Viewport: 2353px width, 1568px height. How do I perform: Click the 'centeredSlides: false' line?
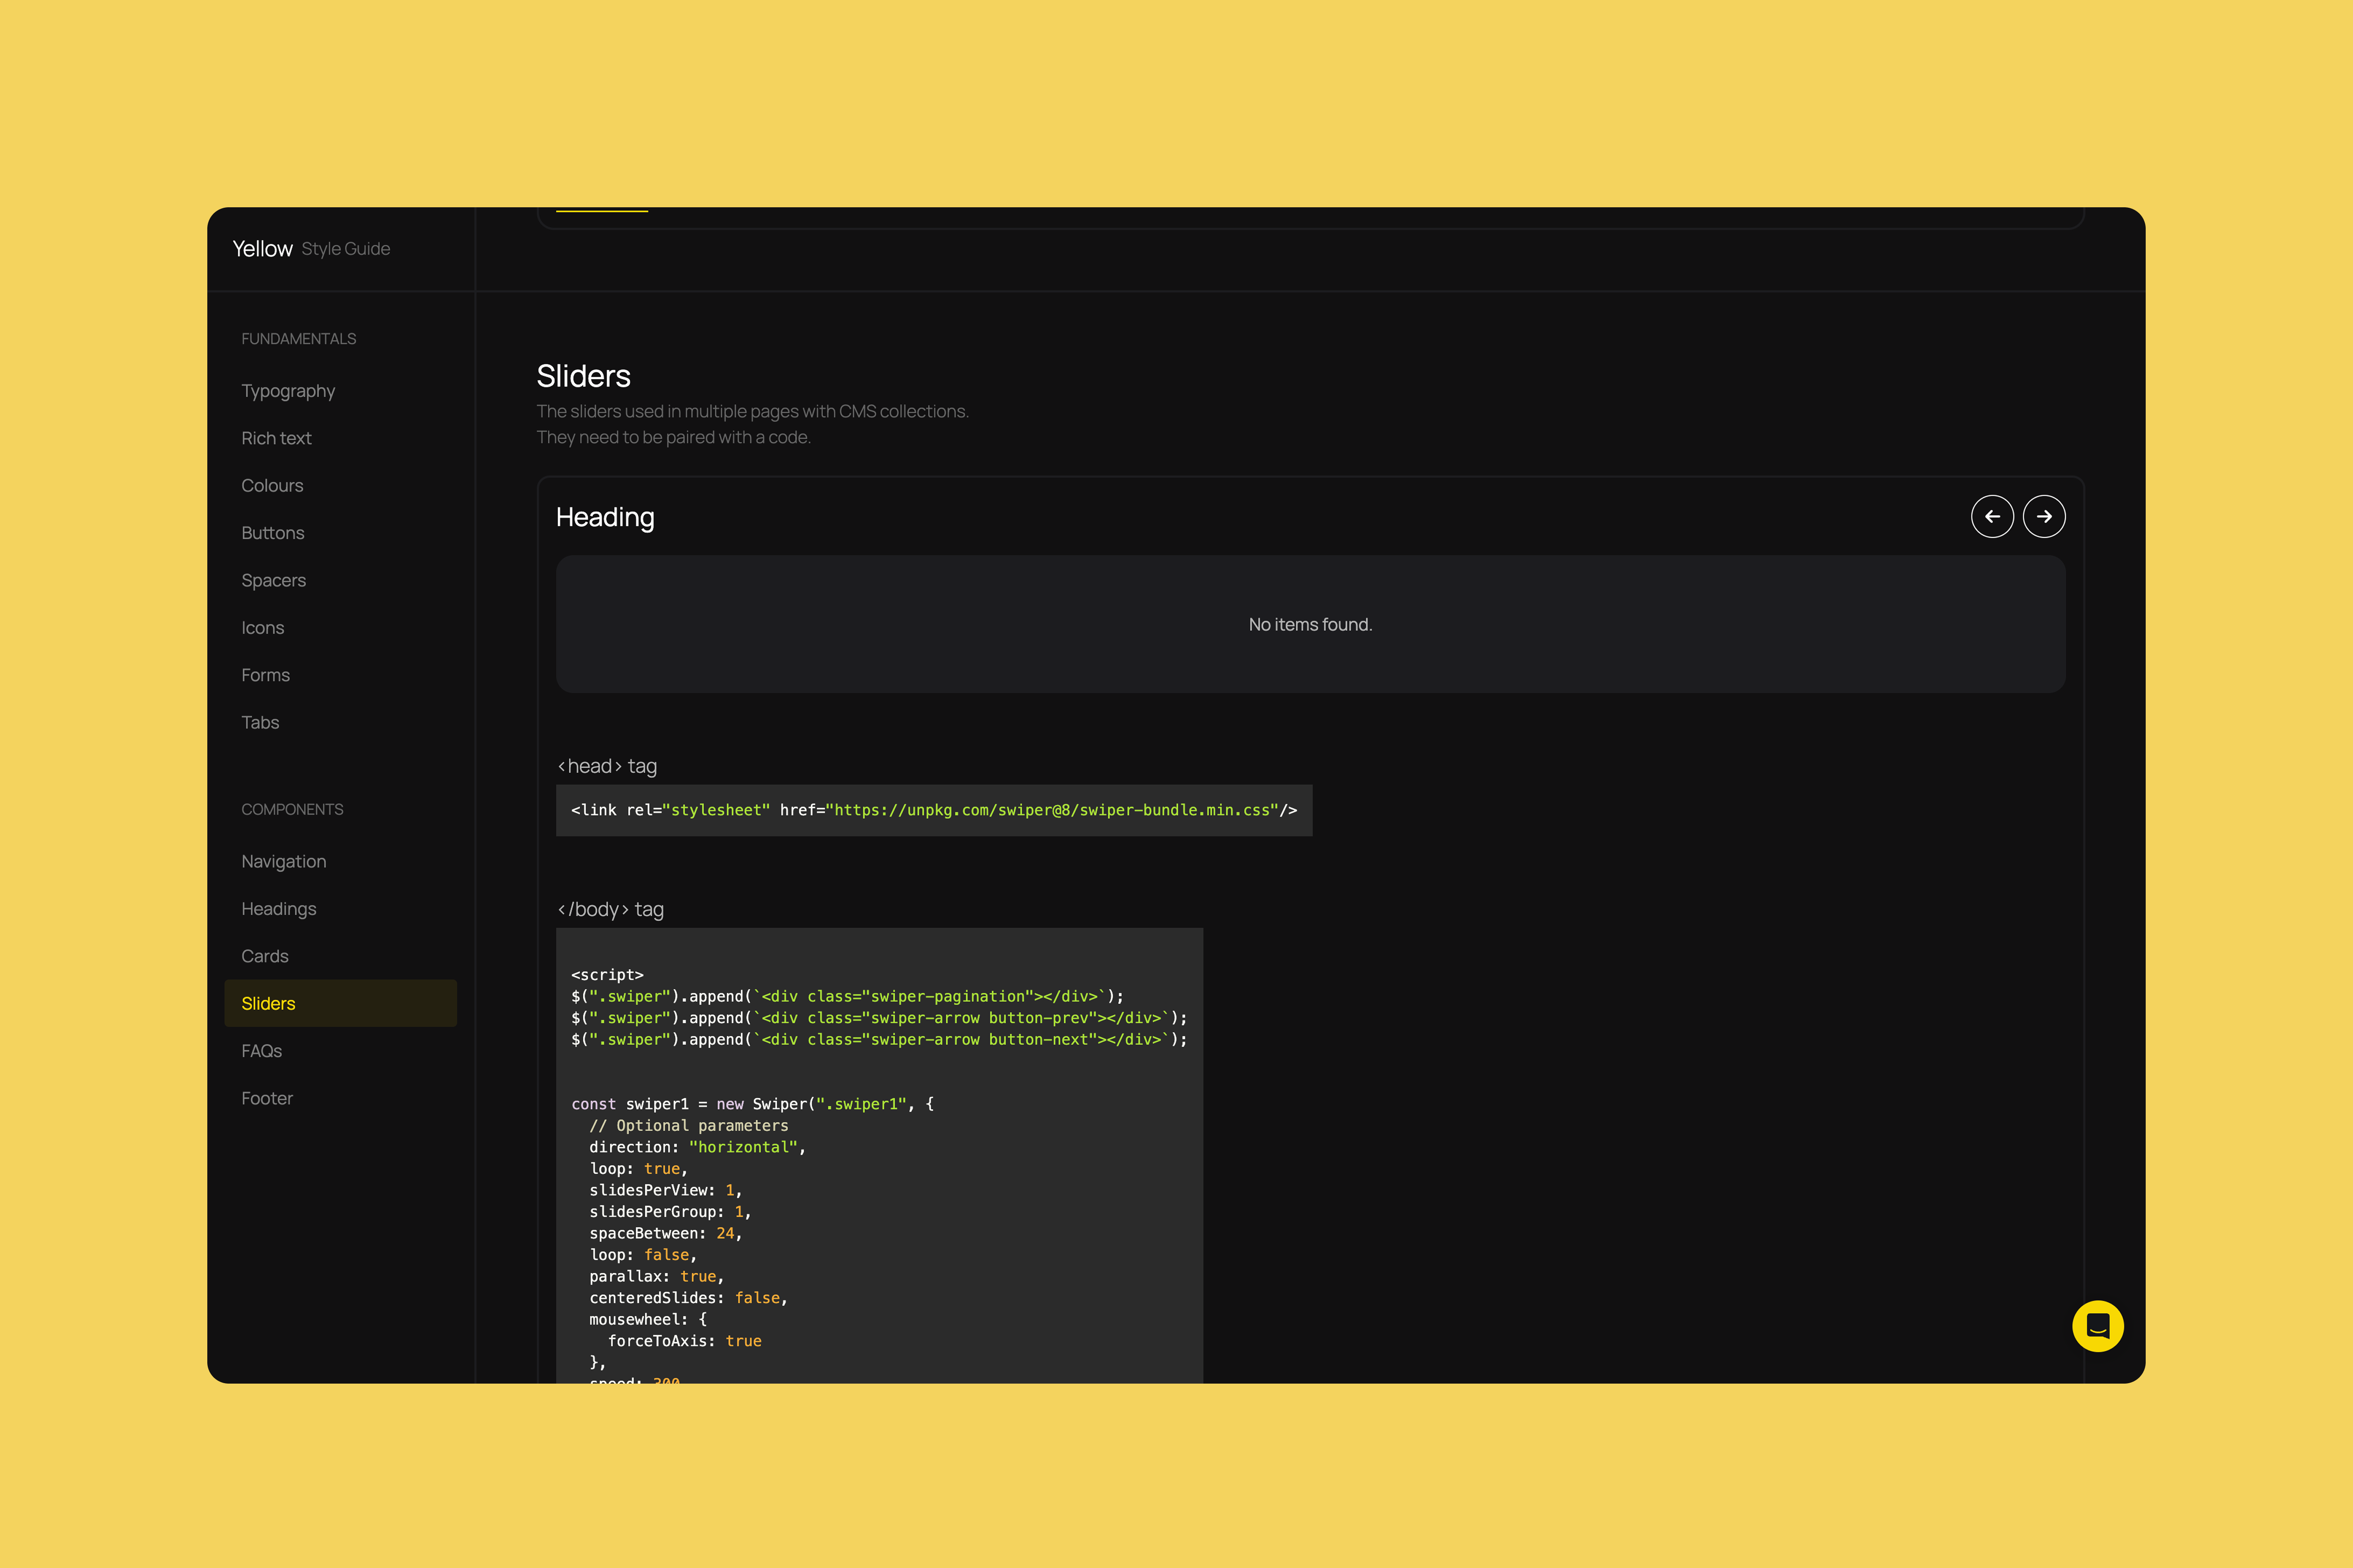click(689, 1298)
